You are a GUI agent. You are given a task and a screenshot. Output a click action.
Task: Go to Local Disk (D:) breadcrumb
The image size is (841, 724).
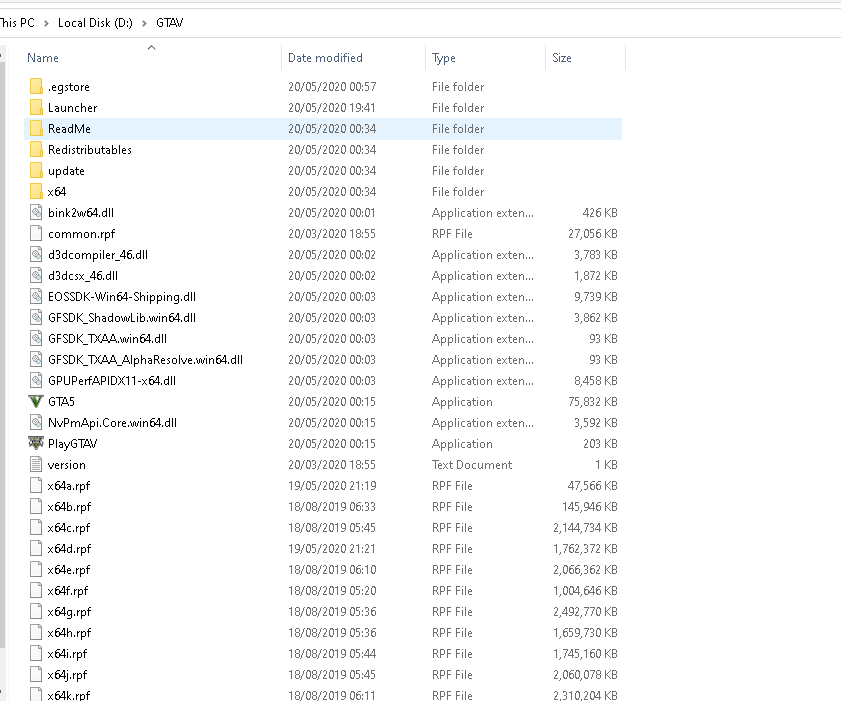pyautogui.click(x=95, y=23)
